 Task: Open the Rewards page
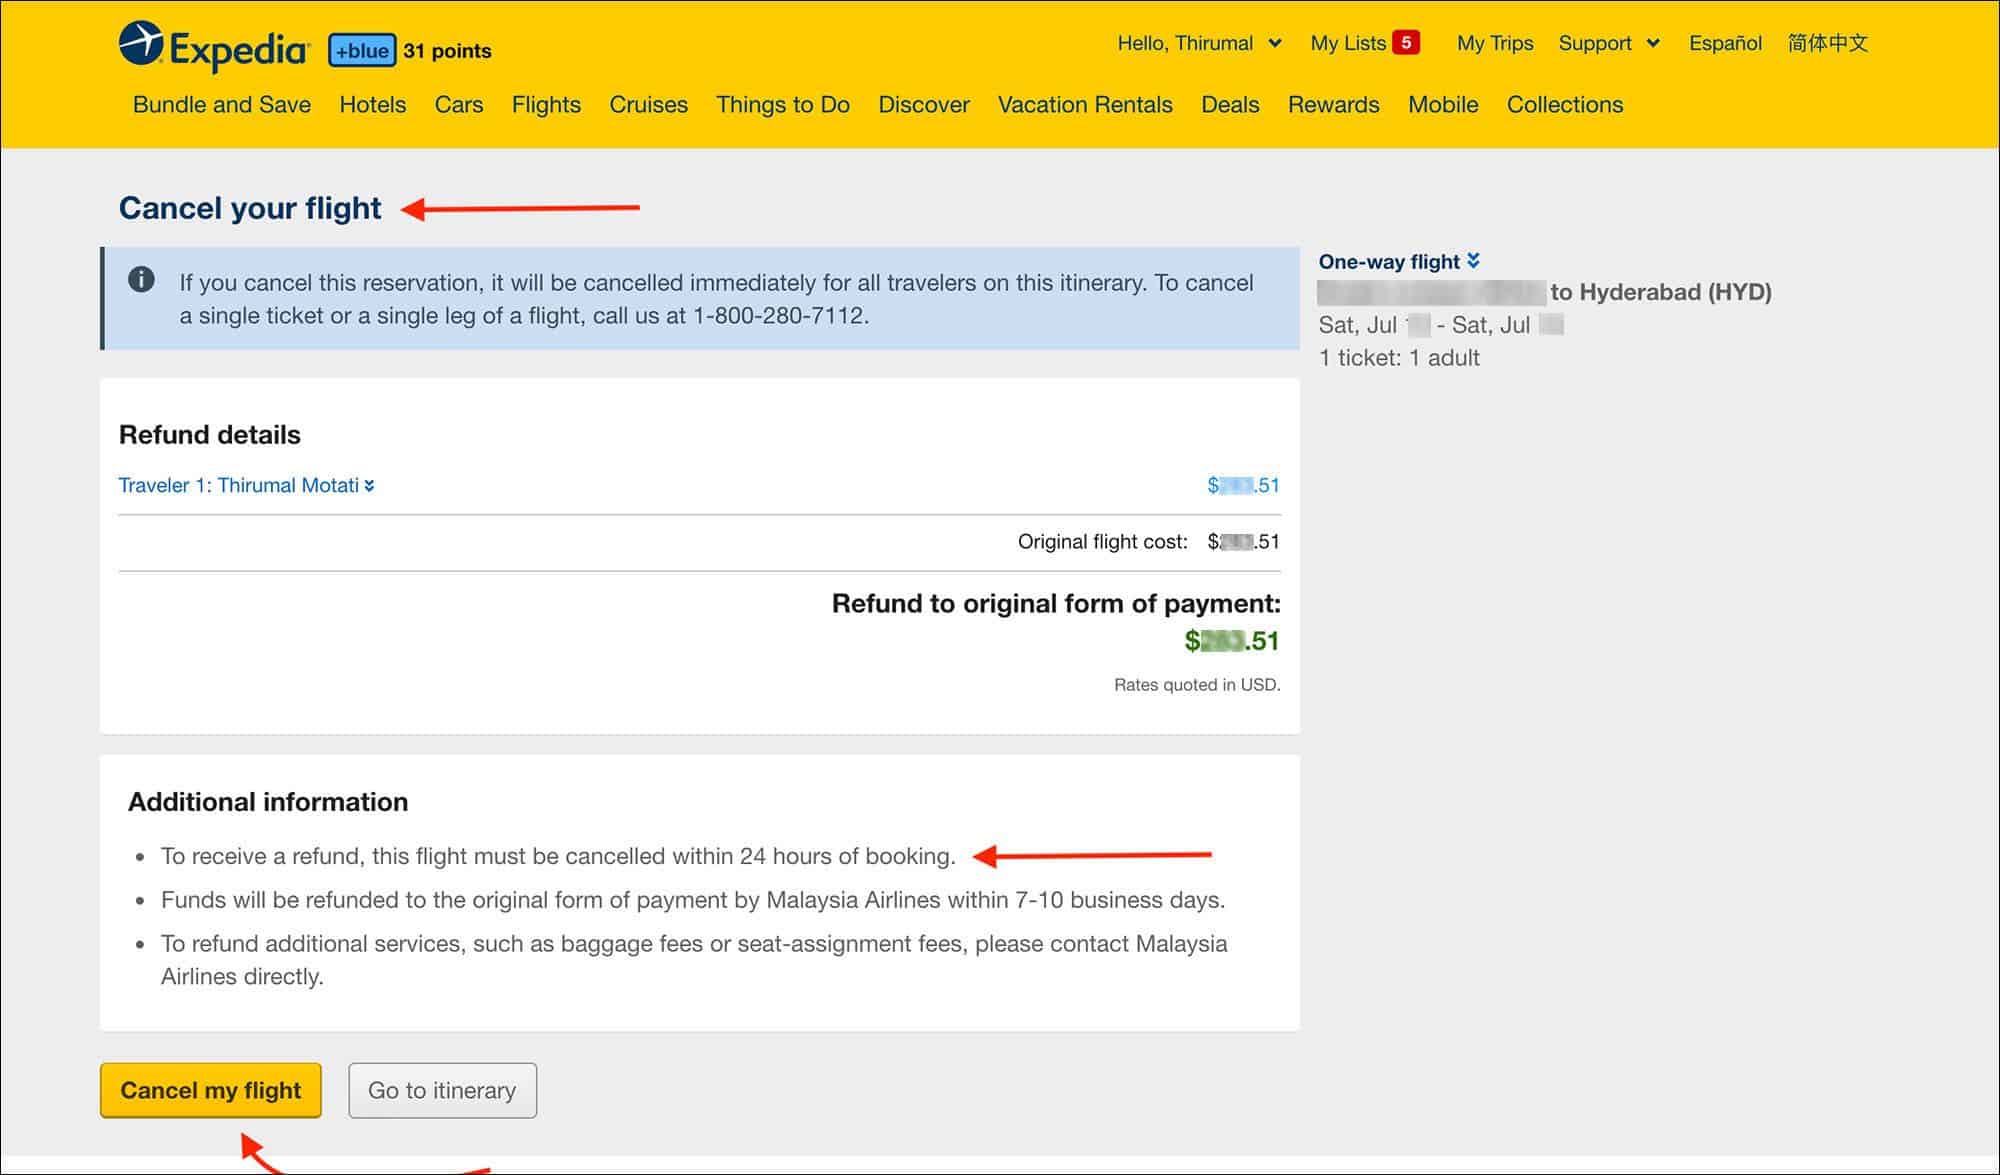point(1334,105)
